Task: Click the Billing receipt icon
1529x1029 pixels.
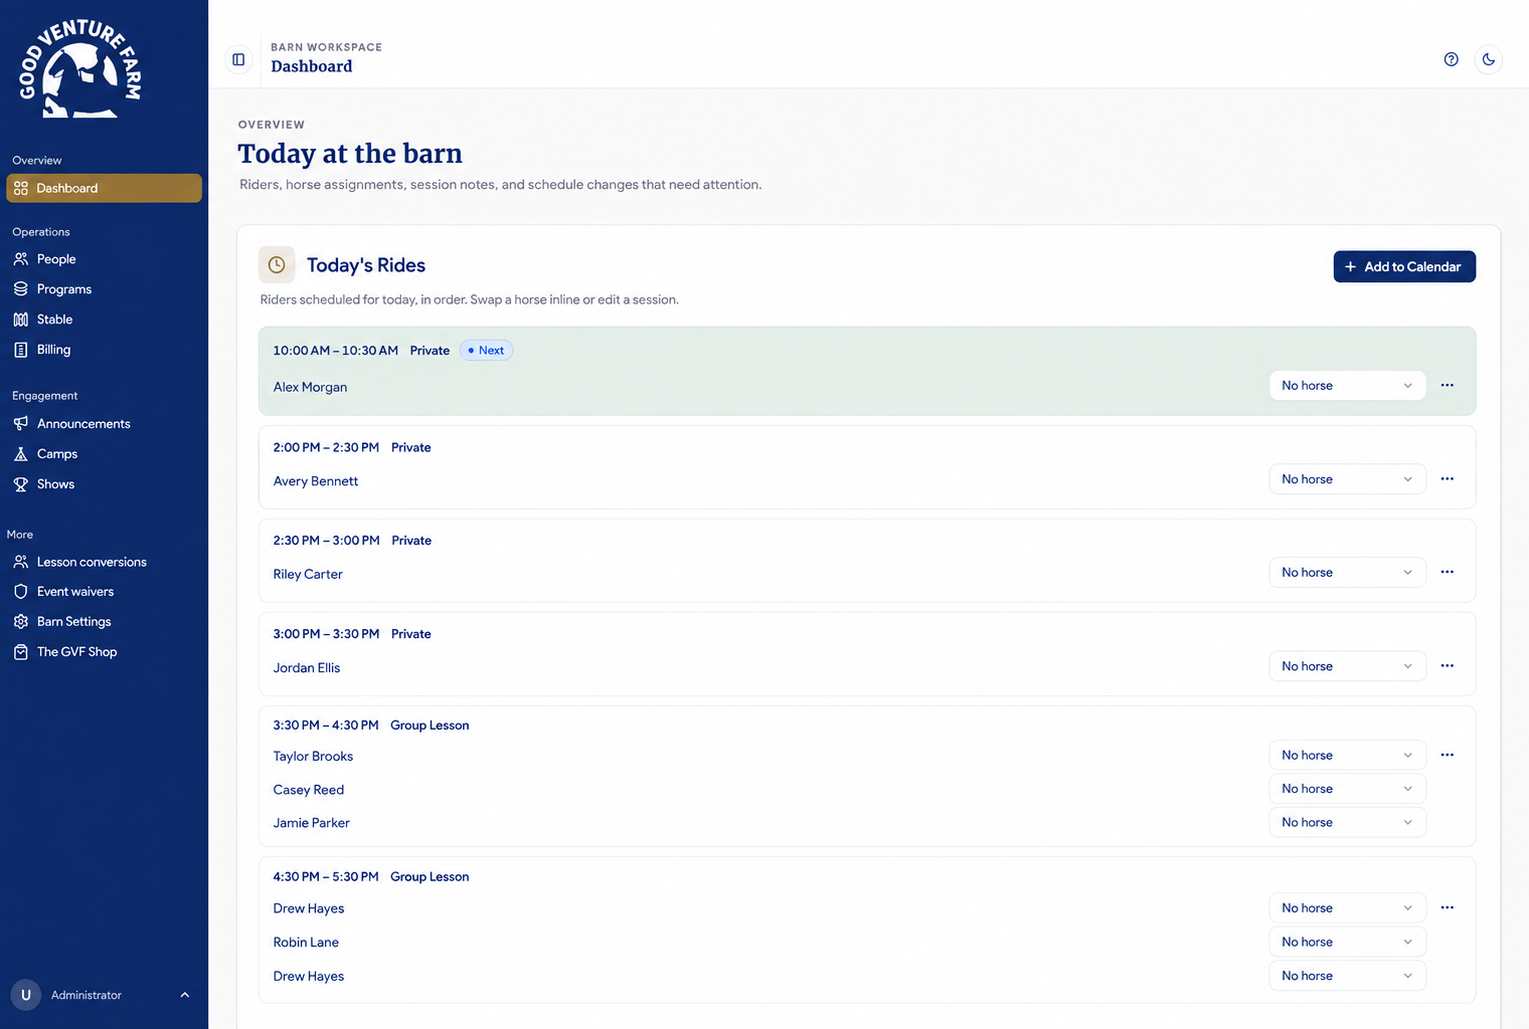Action: click(21, 350)
